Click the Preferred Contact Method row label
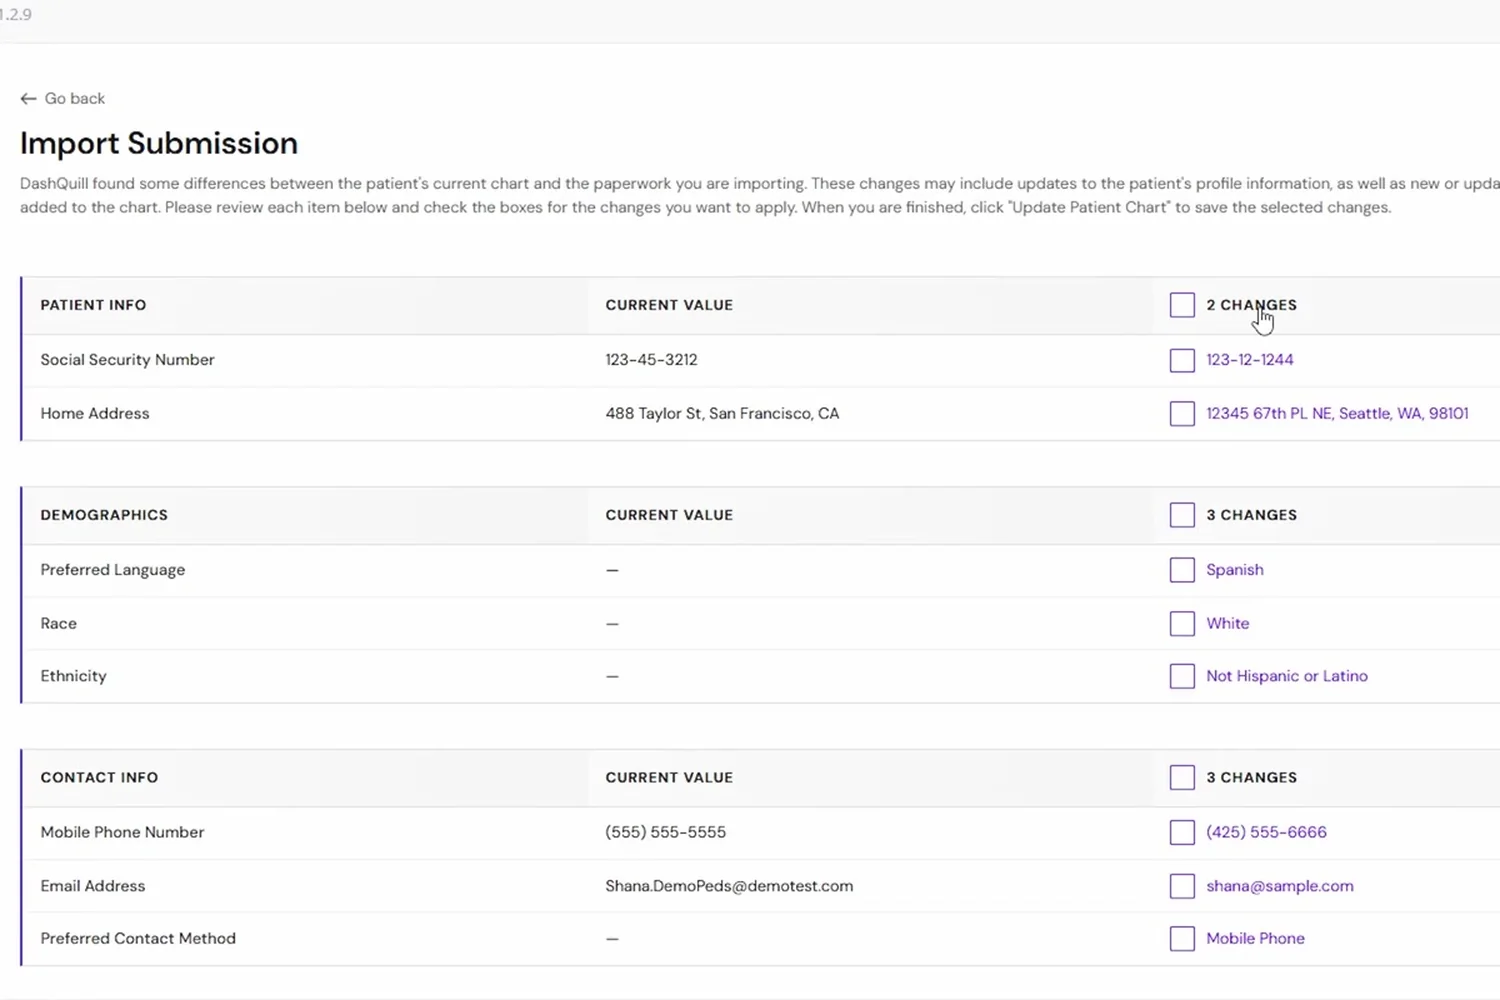The height and width of the screenshot is (1000, 1500). pyautogui.click(x=138, y=939)
